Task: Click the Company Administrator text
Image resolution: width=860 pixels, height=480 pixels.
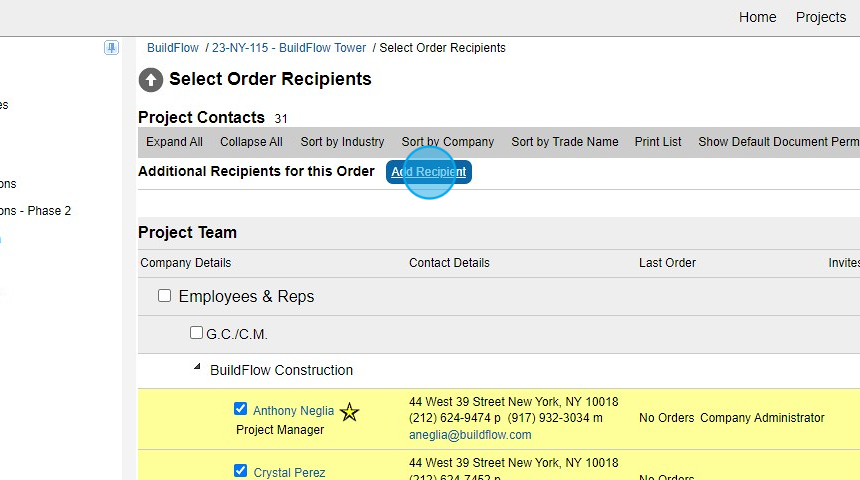Action: [x=762, y=418]
